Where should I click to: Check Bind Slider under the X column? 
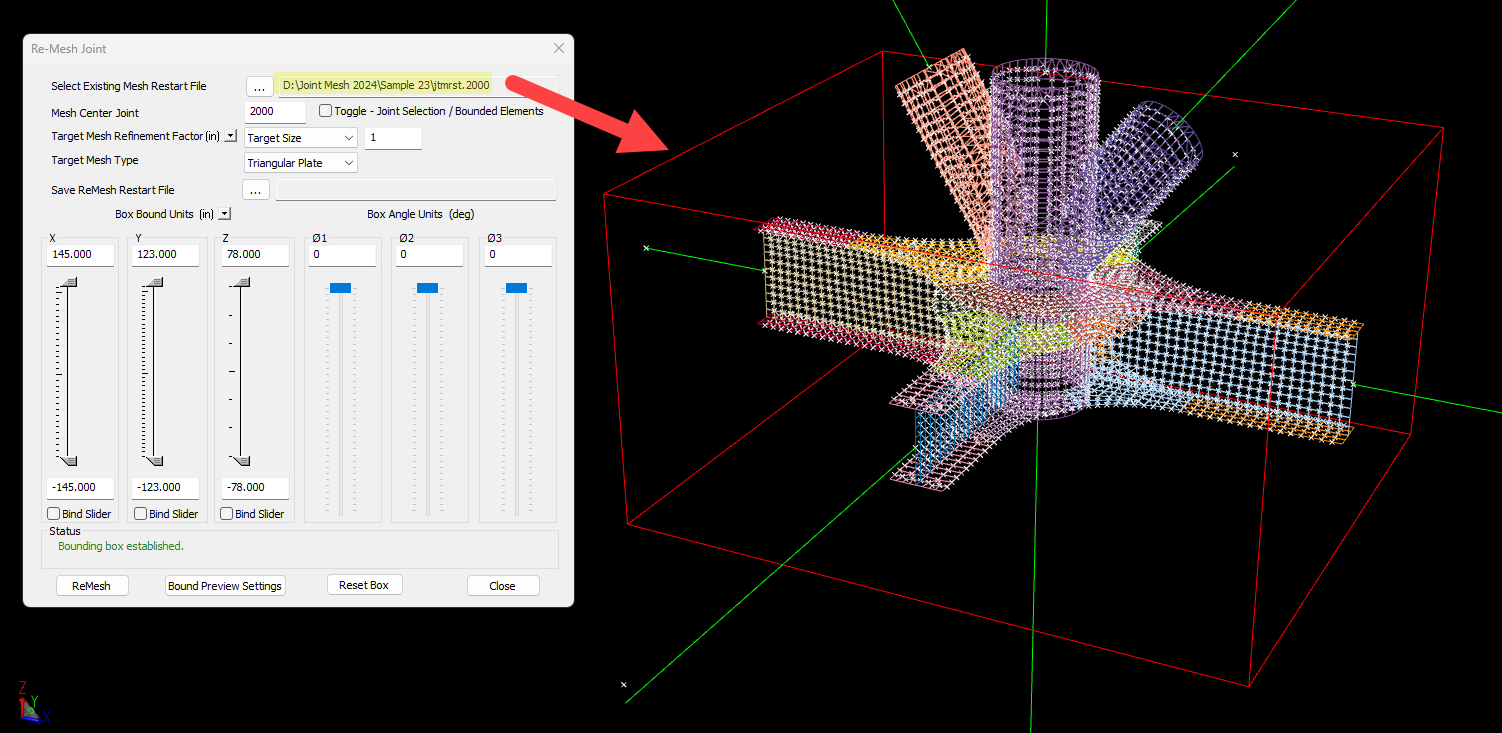tap(54, 514)
